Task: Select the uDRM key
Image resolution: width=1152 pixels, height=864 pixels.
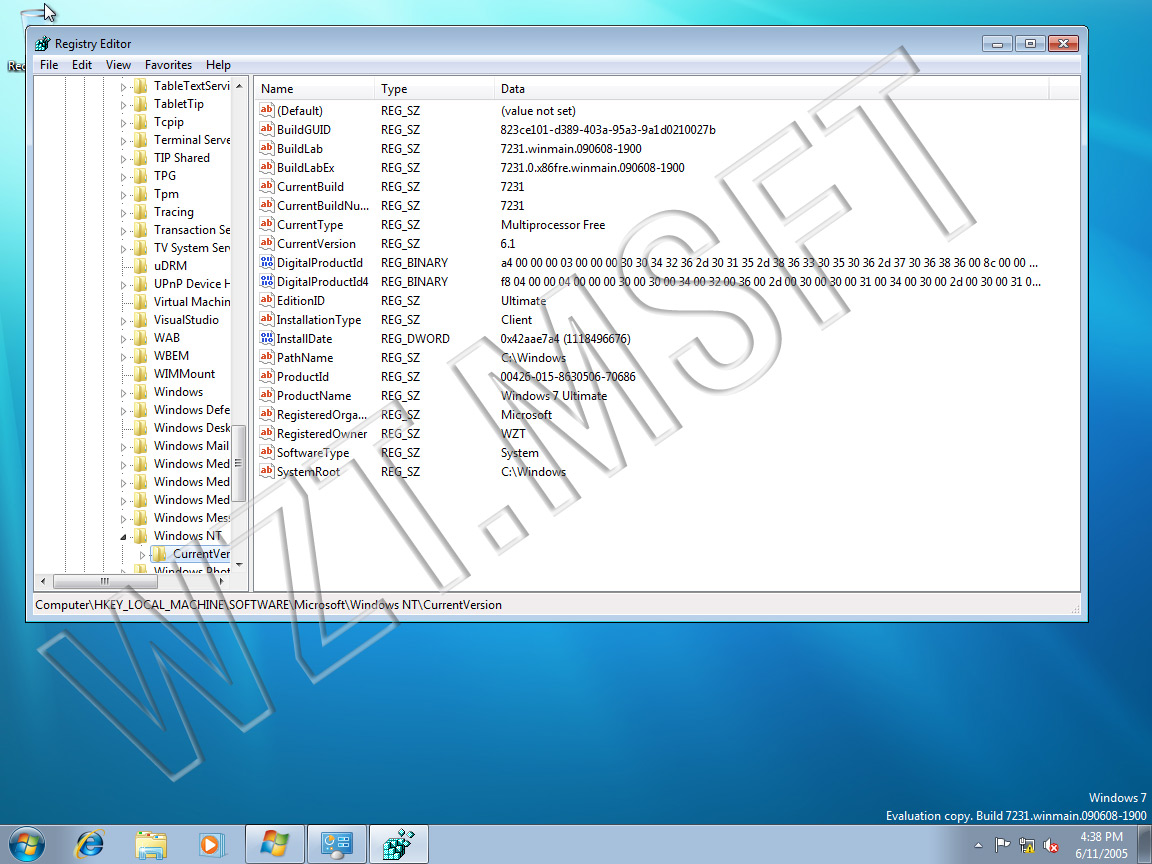Action: point(170,266)
